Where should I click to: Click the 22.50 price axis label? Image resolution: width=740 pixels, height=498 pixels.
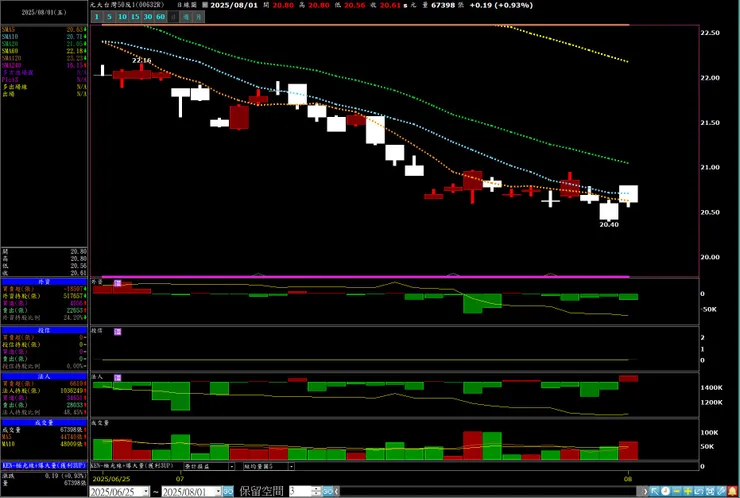click(x=710, y=33)
